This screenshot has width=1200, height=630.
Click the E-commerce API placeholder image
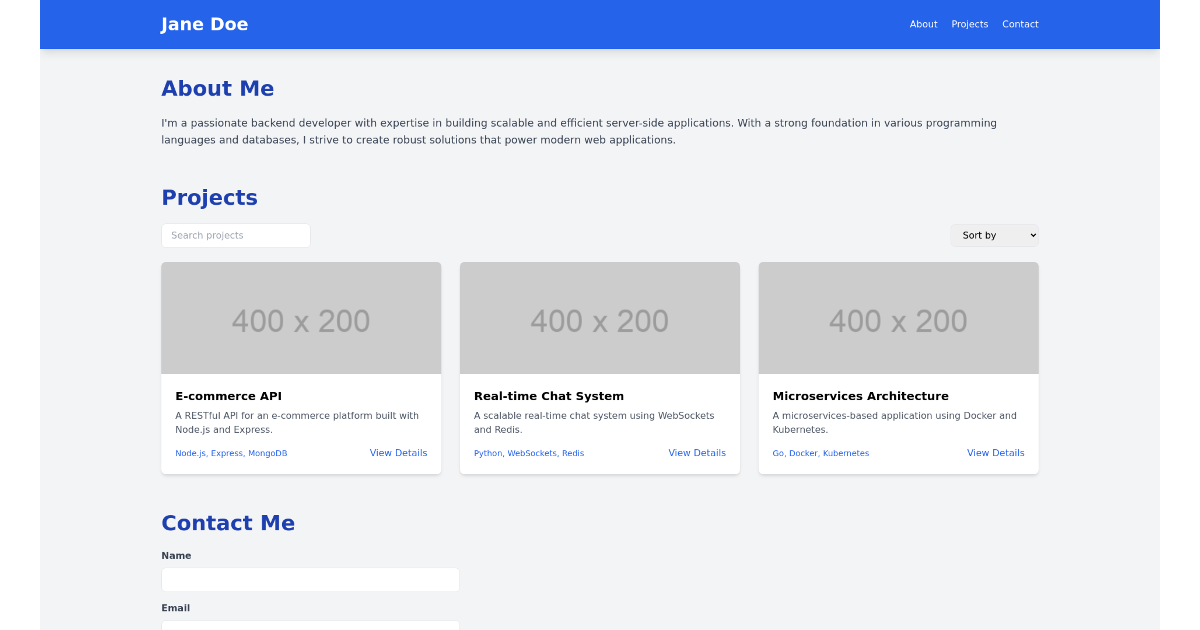(301, 317)
